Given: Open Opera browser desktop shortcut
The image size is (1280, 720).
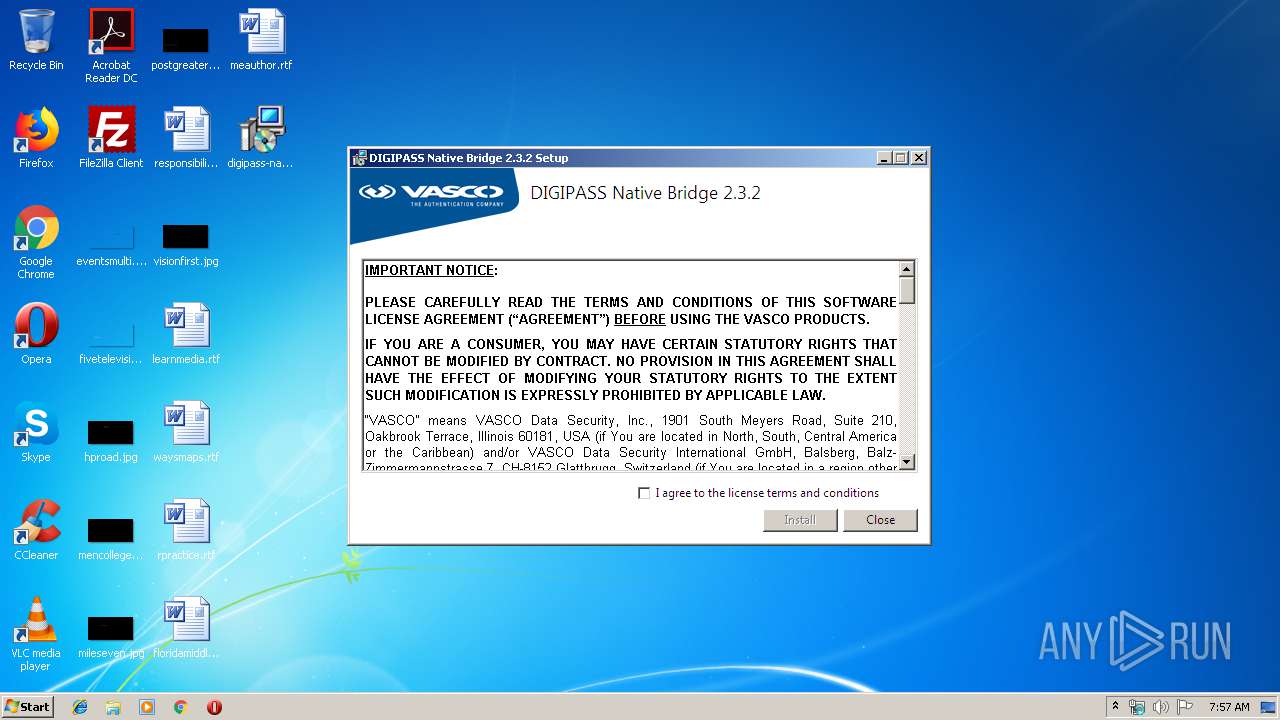Looking at the screenshot, I should coord(36,334).
